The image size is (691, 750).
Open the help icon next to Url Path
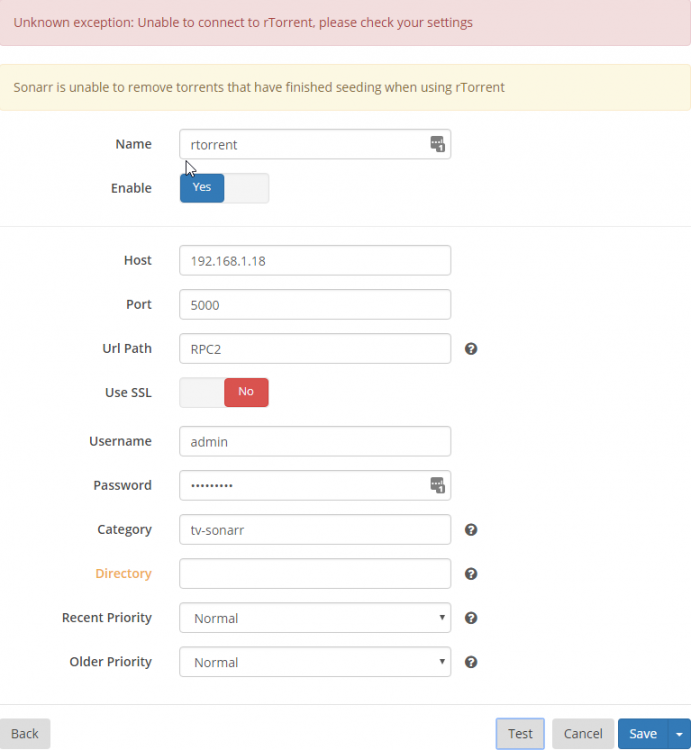coord(471,349)
